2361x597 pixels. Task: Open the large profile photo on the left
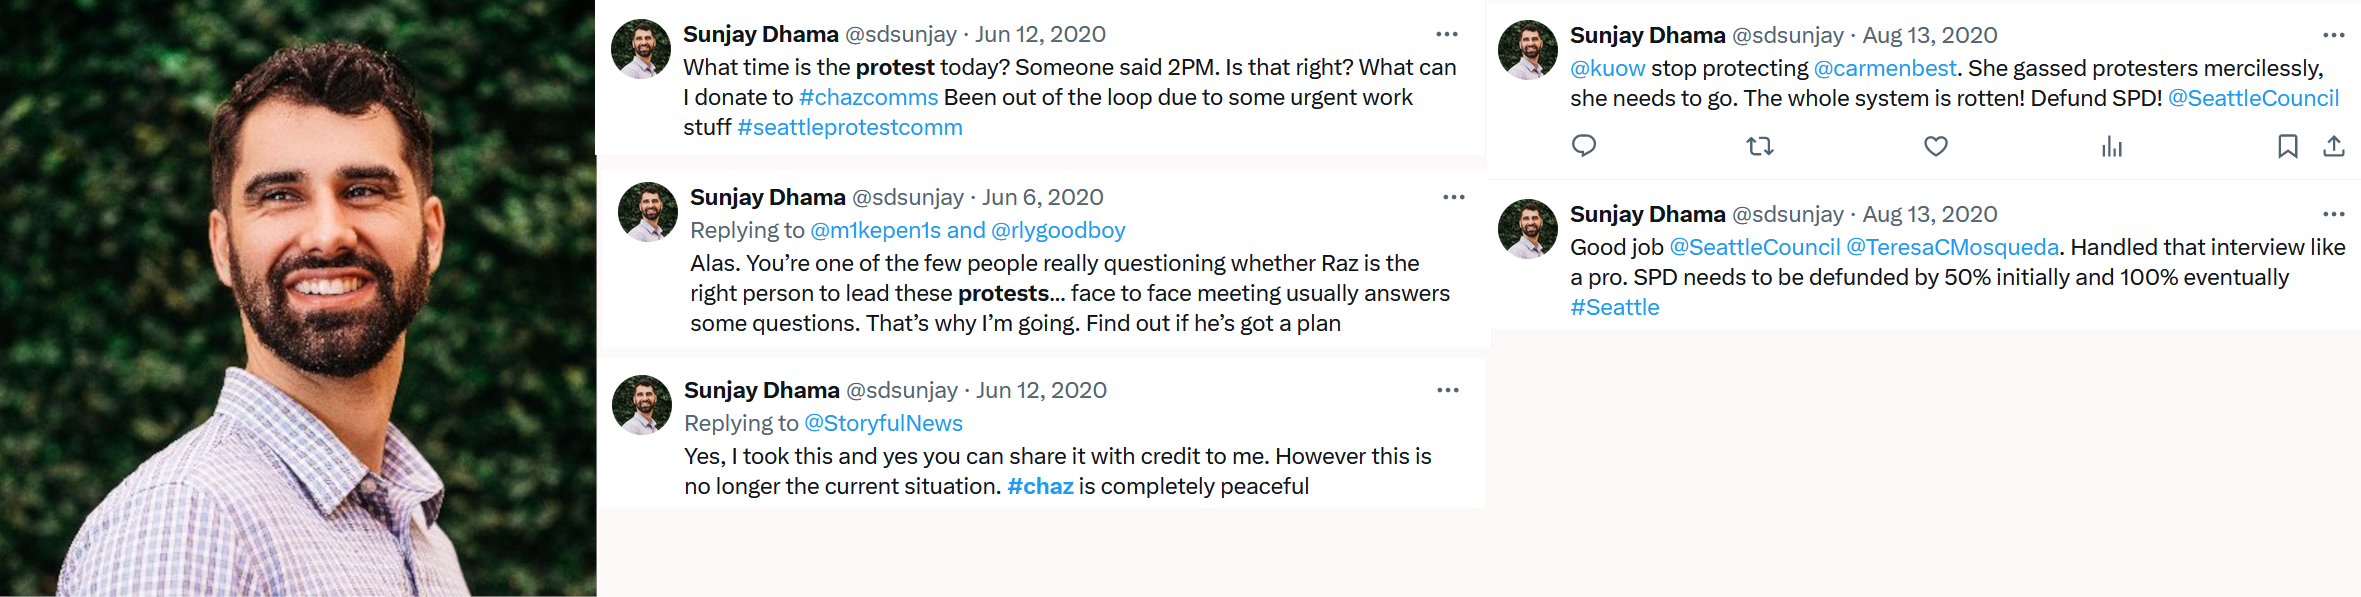[298, 298]
